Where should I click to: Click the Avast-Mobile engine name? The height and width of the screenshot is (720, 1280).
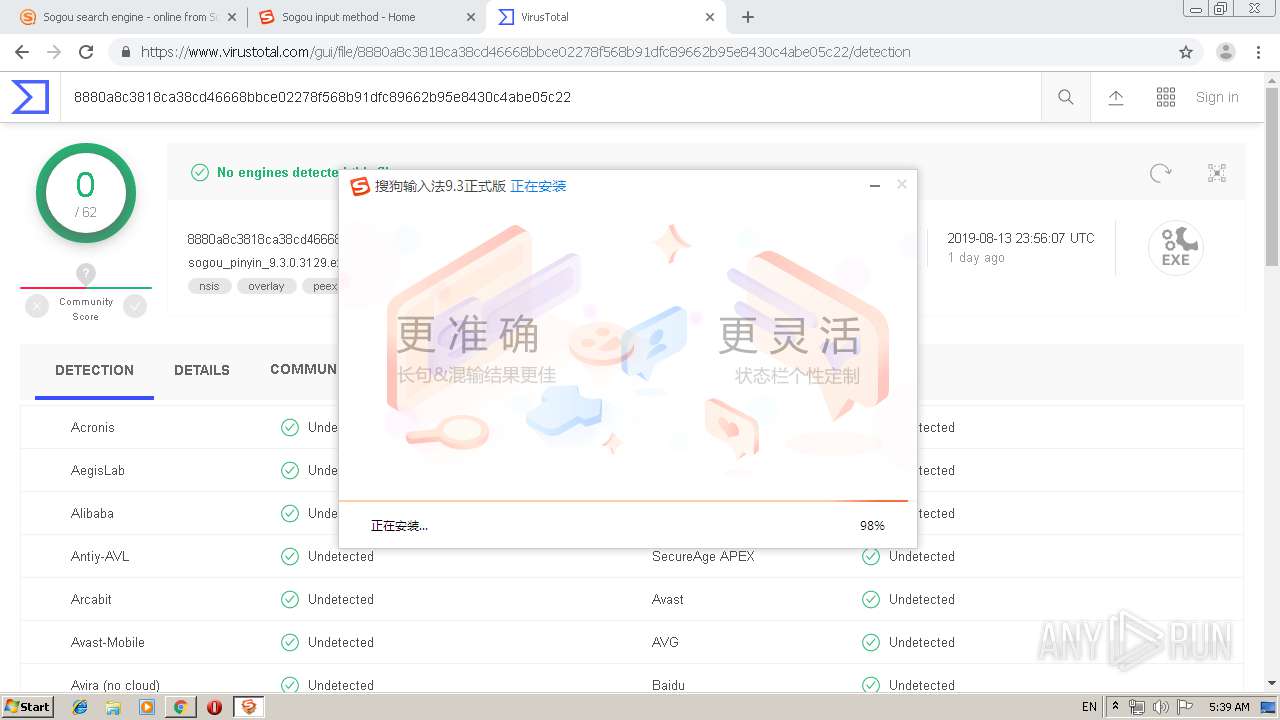click(107, 642)
